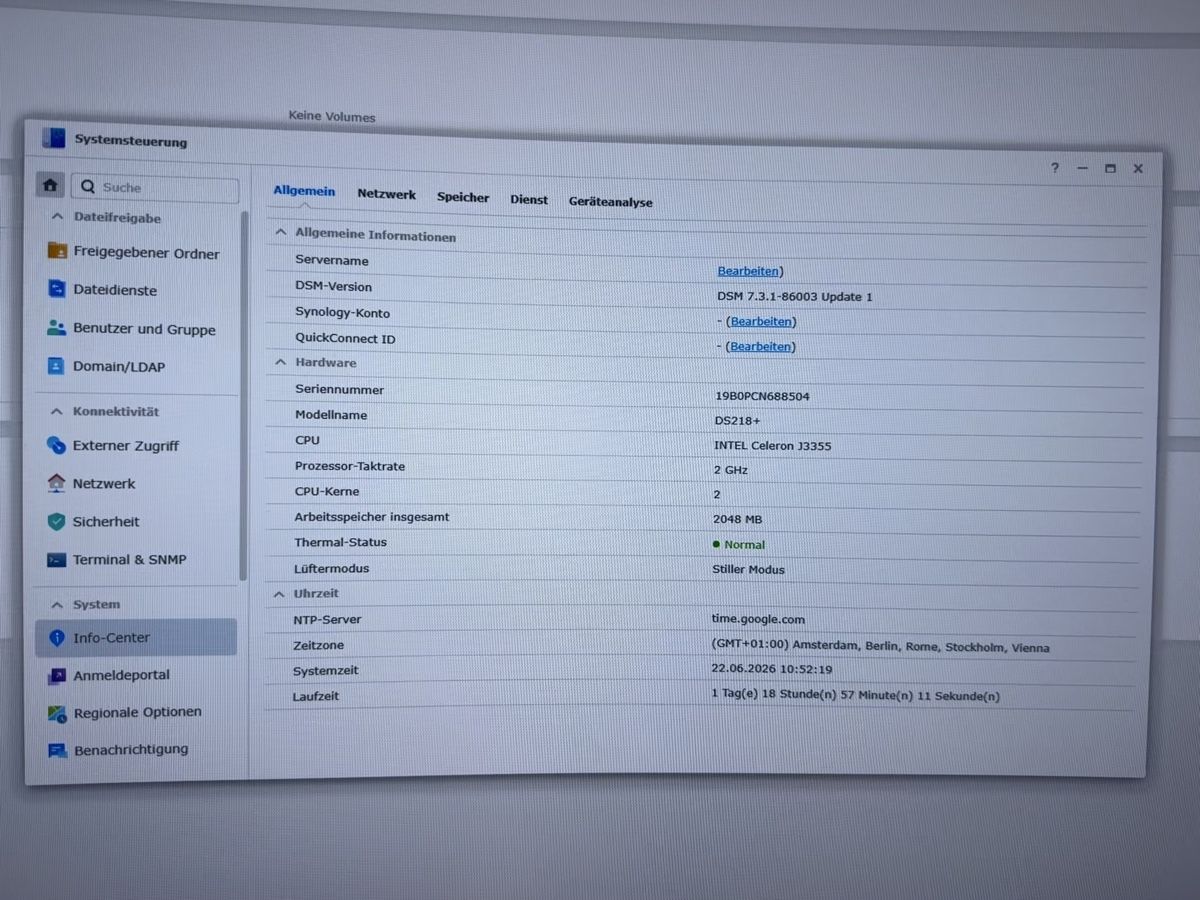Click Prozessor-Taktrate value '2 GHz'

(x=730, y=470)
